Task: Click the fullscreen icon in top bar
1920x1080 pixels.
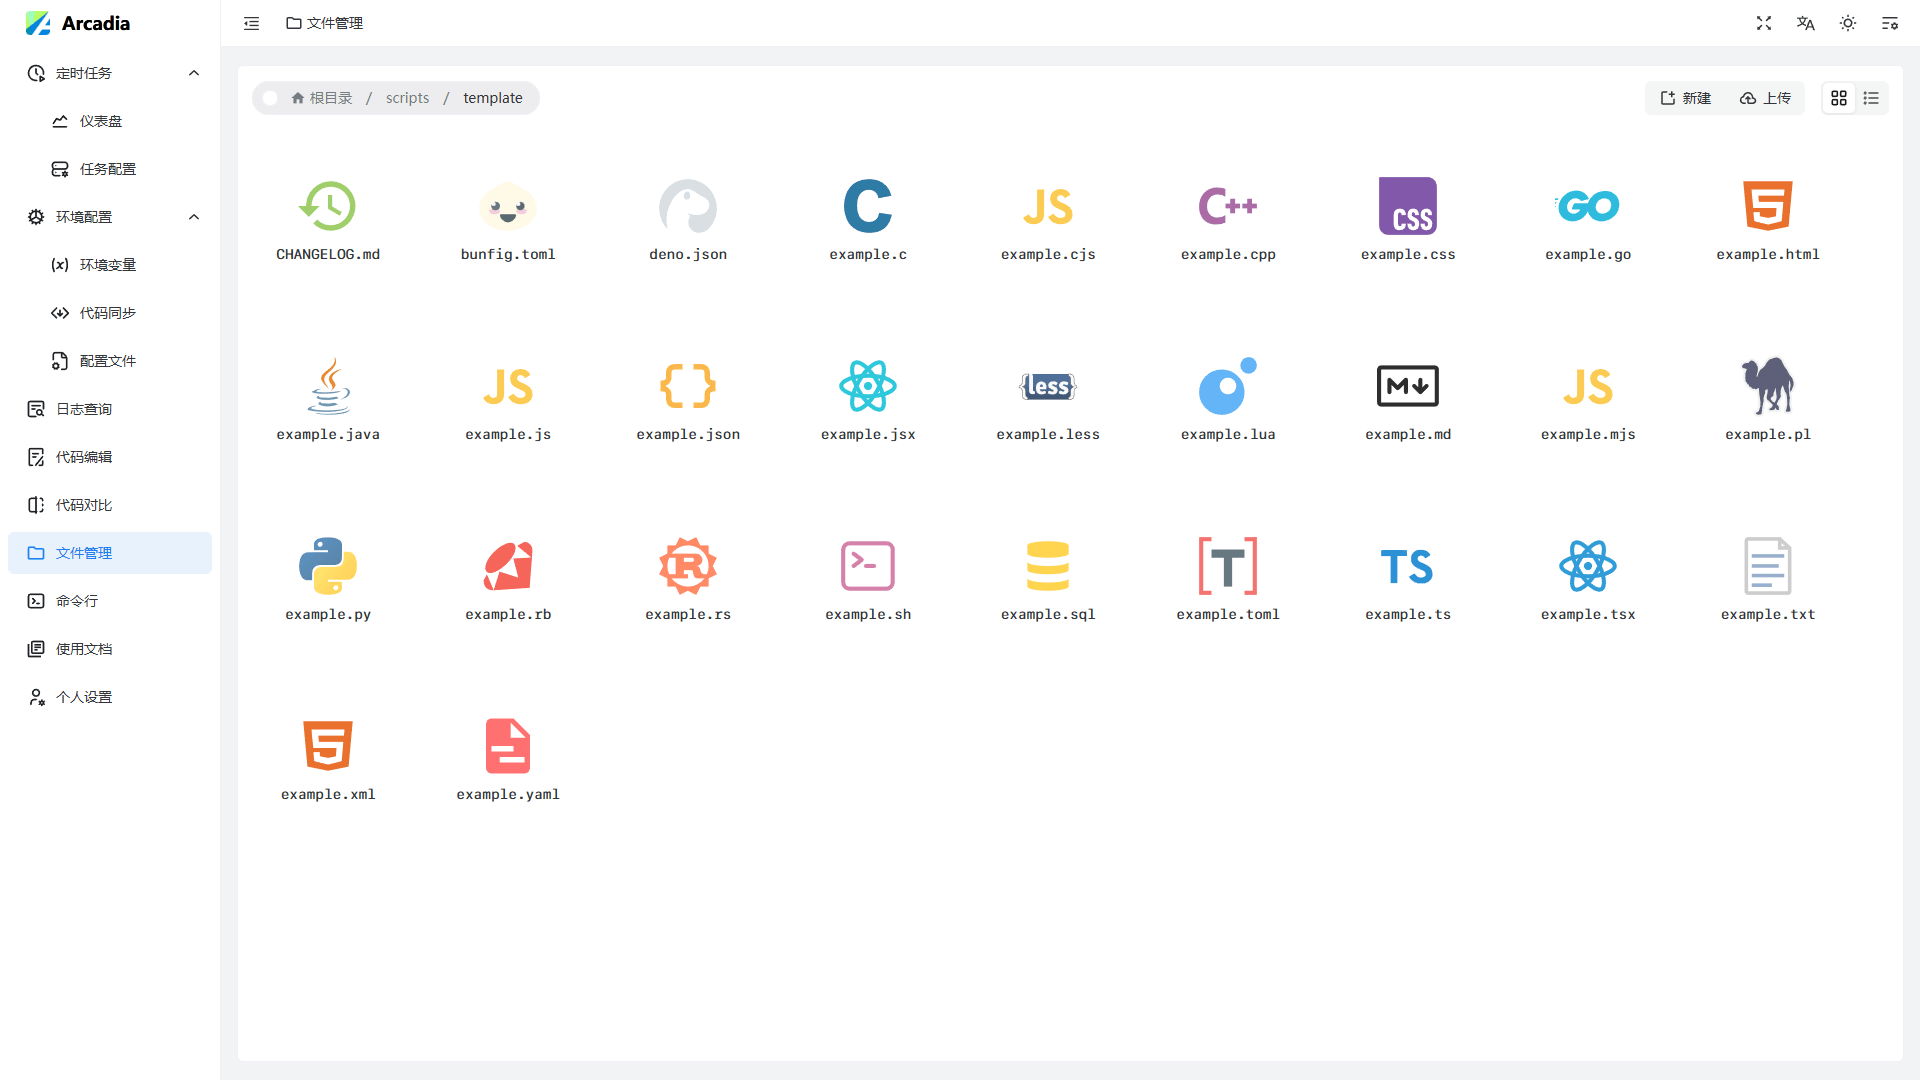Action: coord(1764,23)
